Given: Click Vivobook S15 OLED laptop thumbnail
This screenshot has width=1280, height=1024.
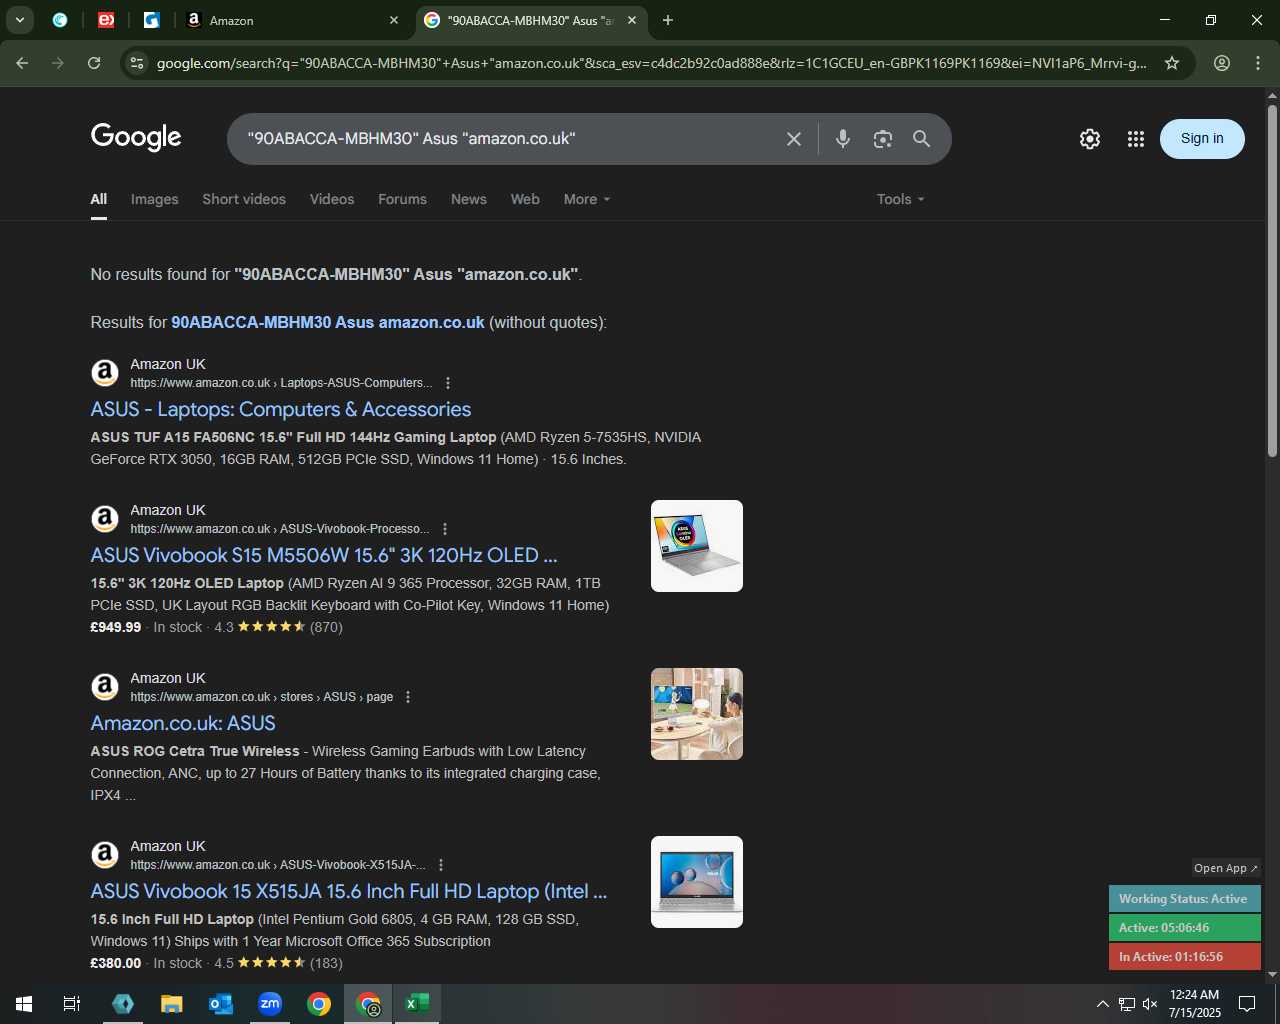Looking at the screenshot, I should click(697, 546).
